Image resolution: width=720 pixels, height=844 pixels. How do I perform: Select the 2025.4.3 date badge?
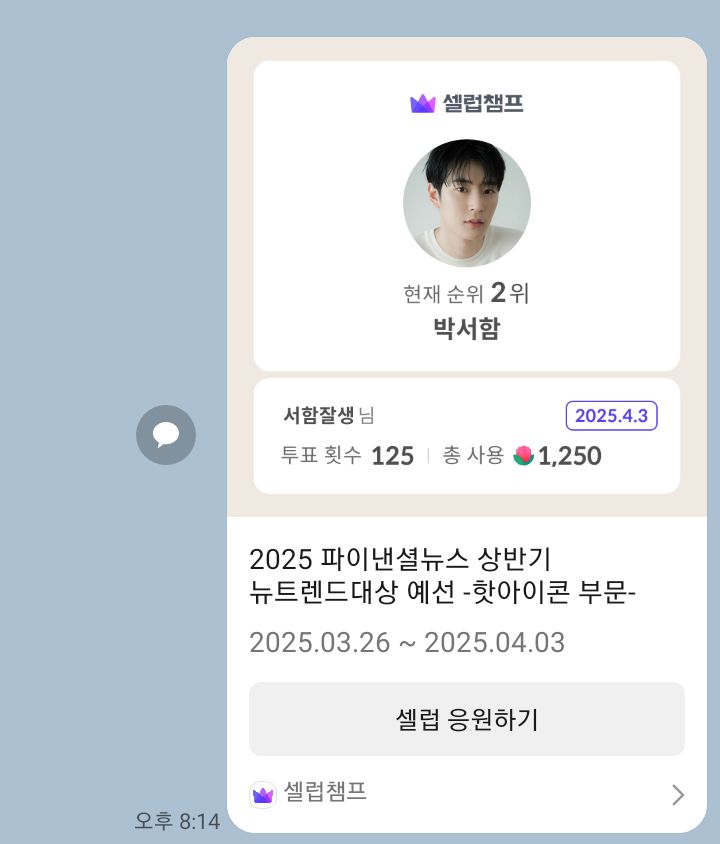611,416
